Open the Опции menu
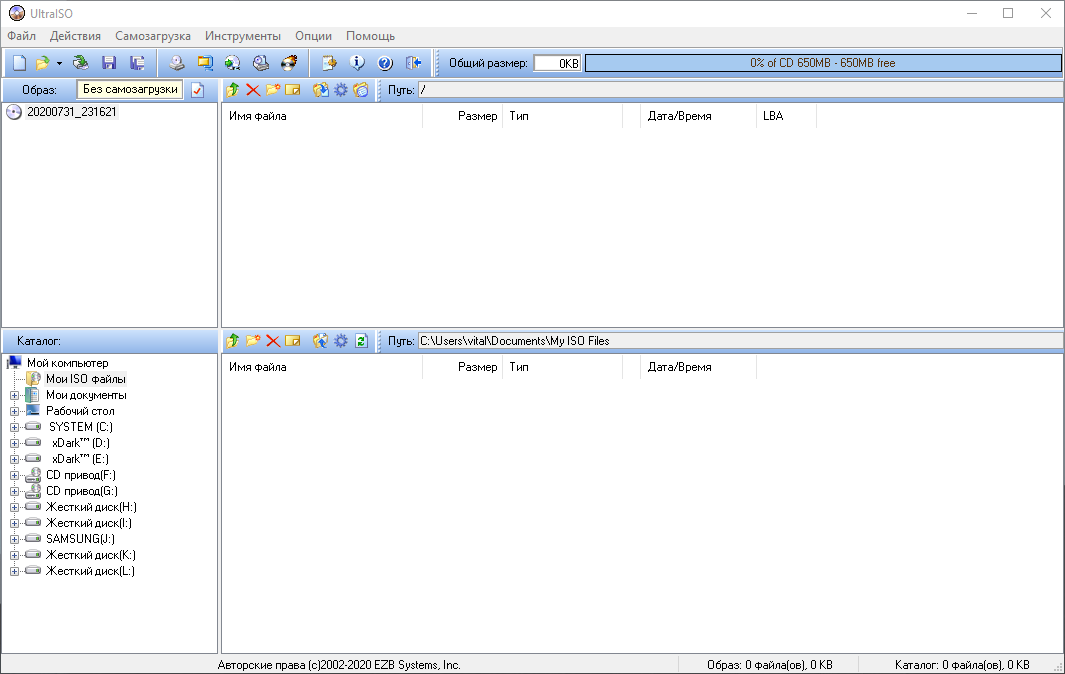1065x674 pixels. tap(313, 36)
